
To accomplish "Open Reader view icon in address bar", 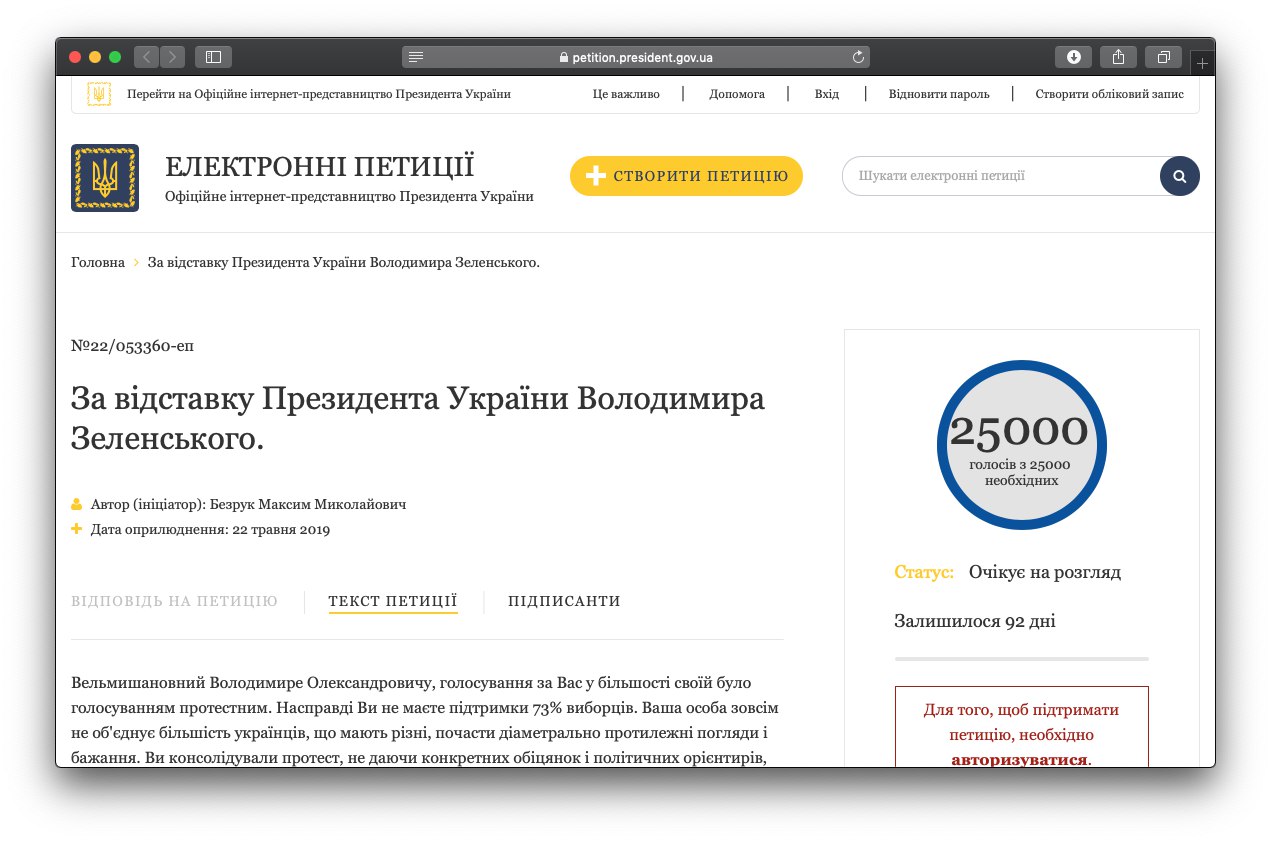I will pos(416,57).
